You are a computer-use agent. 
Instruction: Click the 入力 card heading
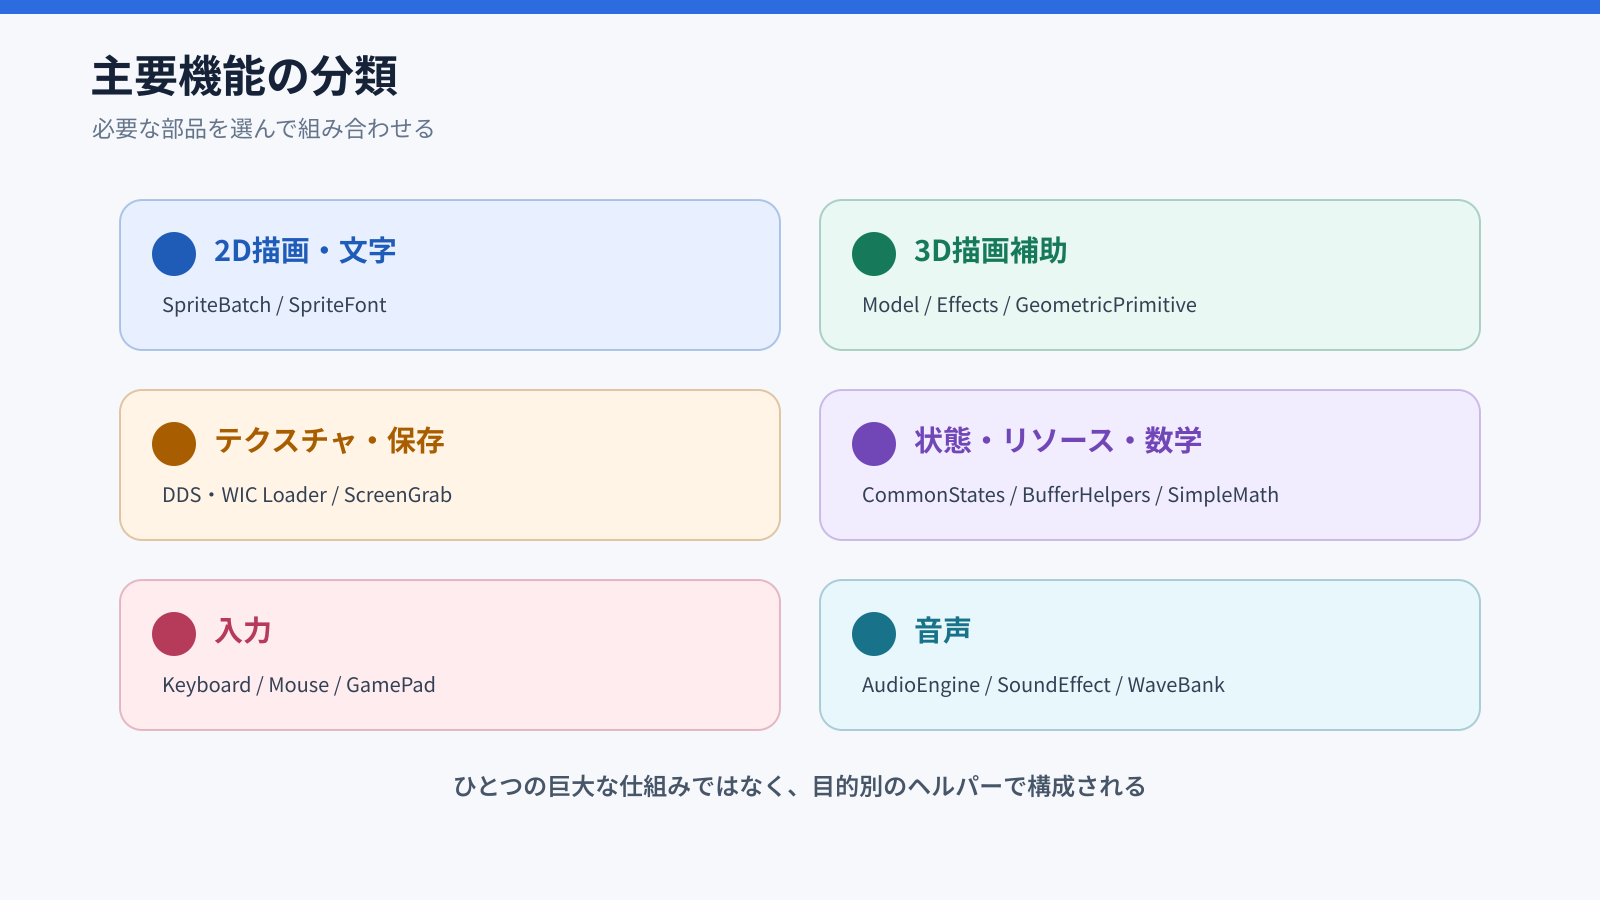[243, 631]
